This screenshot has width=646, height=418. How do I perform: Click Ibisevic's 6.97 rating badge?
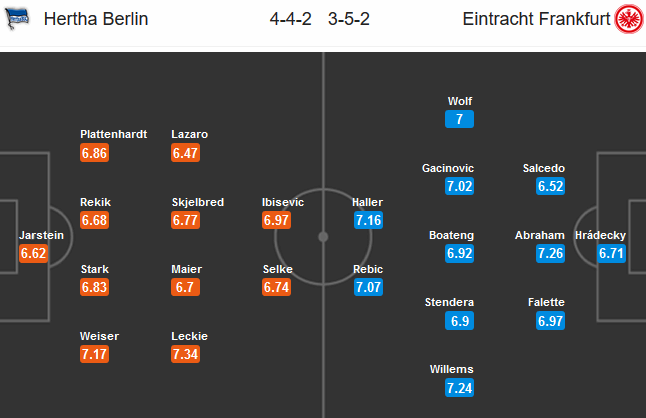coord(278,221)
